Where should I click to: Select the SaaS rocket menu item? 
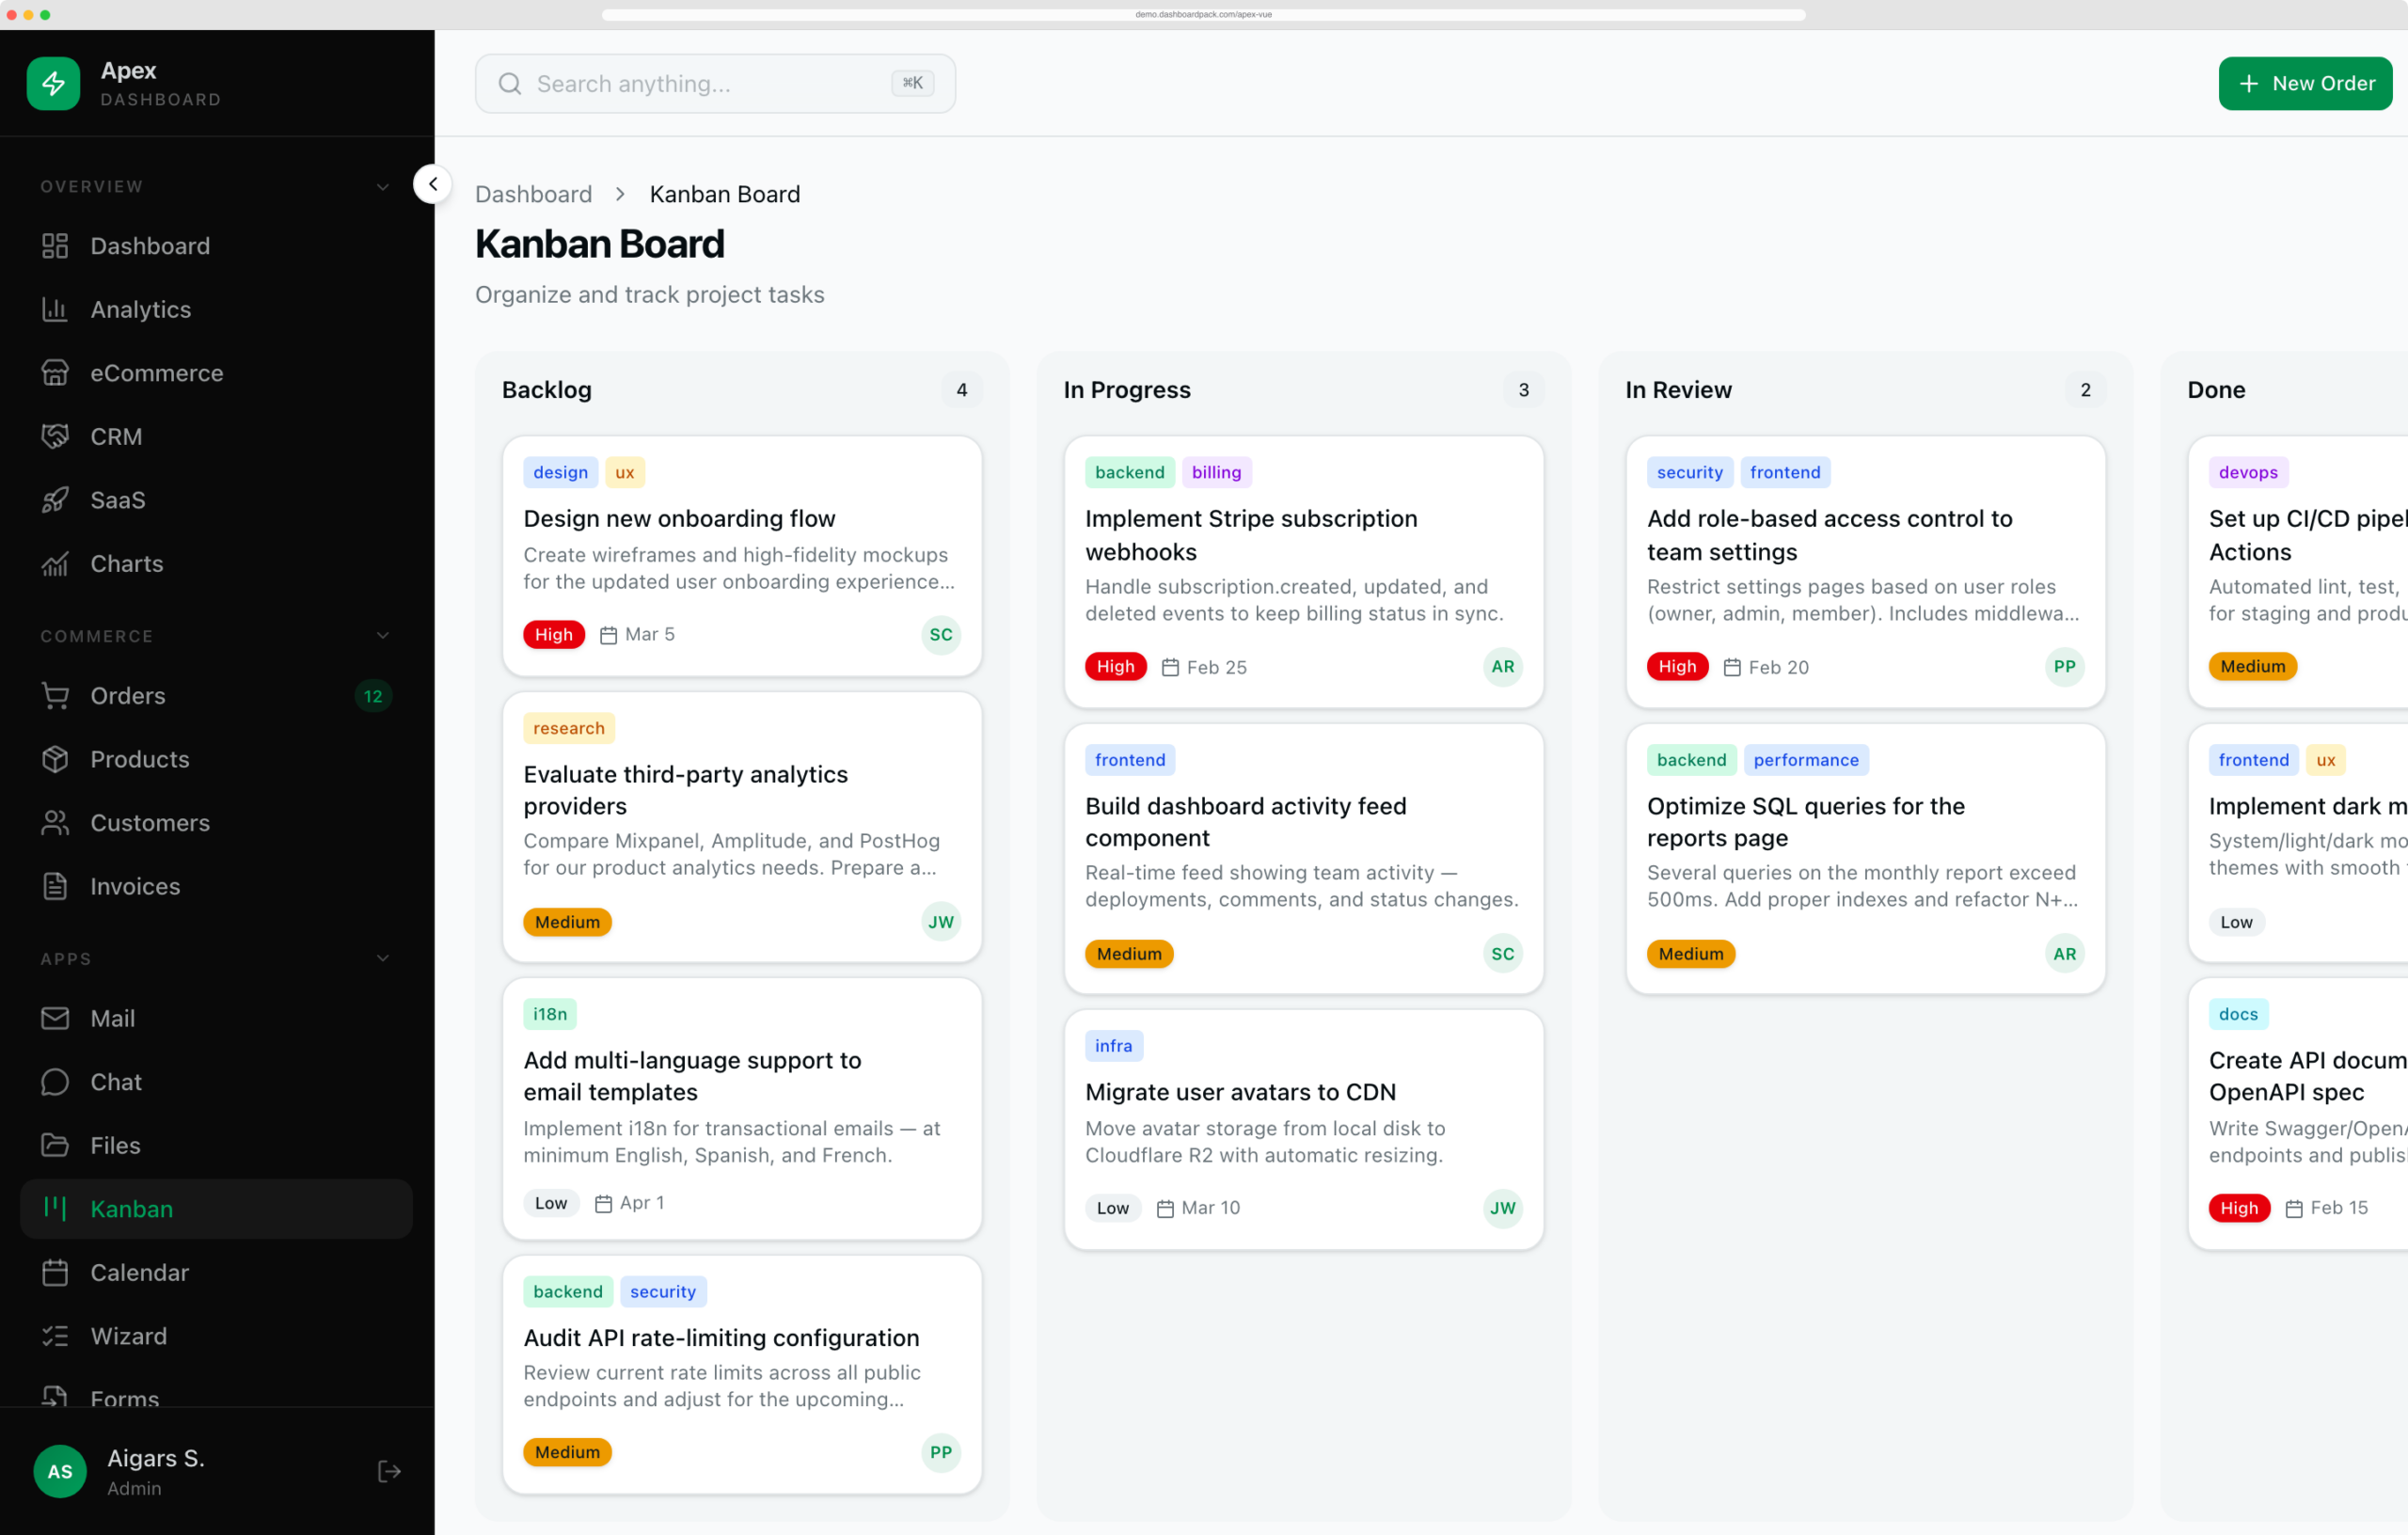pos(216,500)
